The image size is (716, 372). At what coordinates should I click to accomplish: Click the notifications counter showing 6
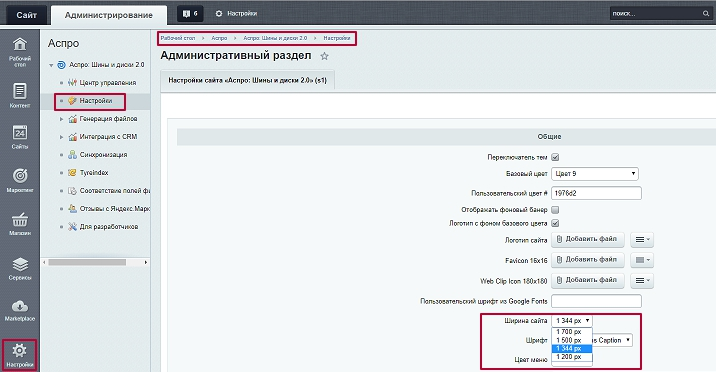[x=190, y=14]
